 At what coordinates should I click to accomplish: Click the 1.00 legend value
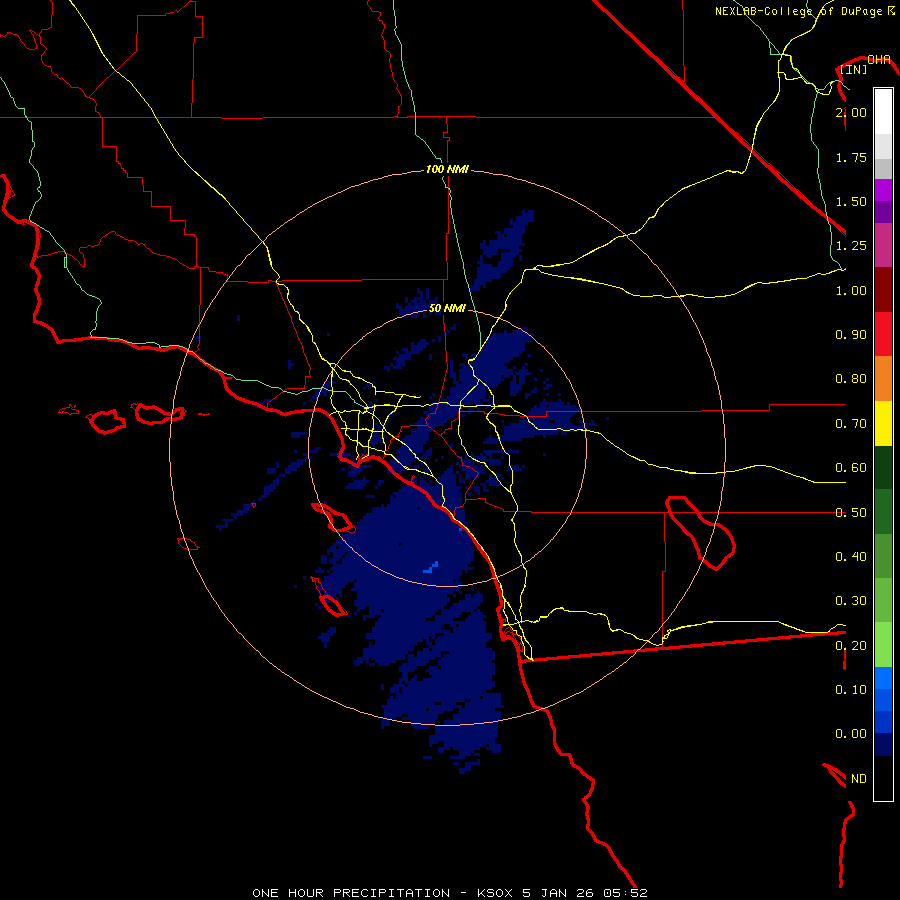click(851, 290)
